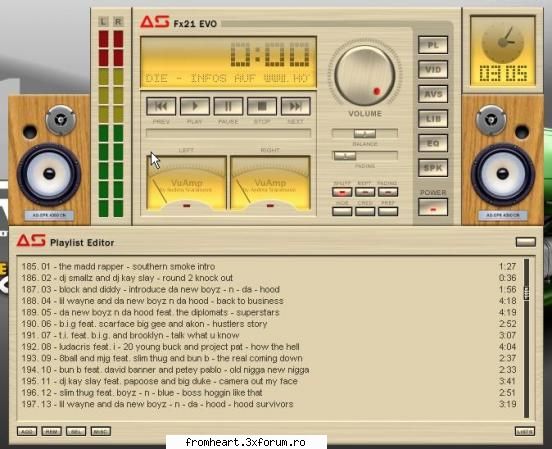The height and width of the screenshot is (449, 552).
Task: Select track 195 camera out my face
Action: [x=269, y=381]
